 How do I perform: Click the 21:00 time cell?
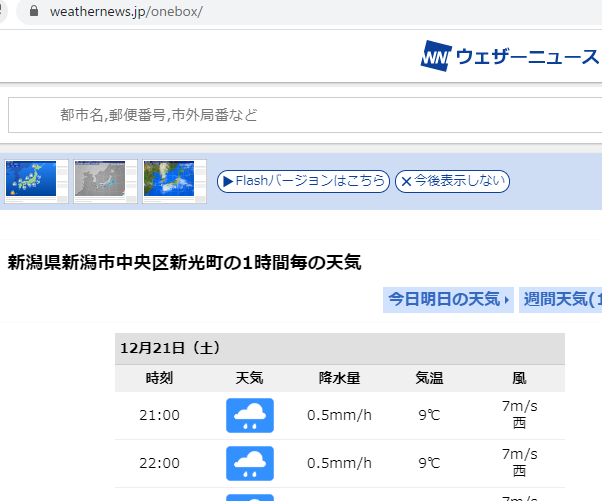[159, 415]
